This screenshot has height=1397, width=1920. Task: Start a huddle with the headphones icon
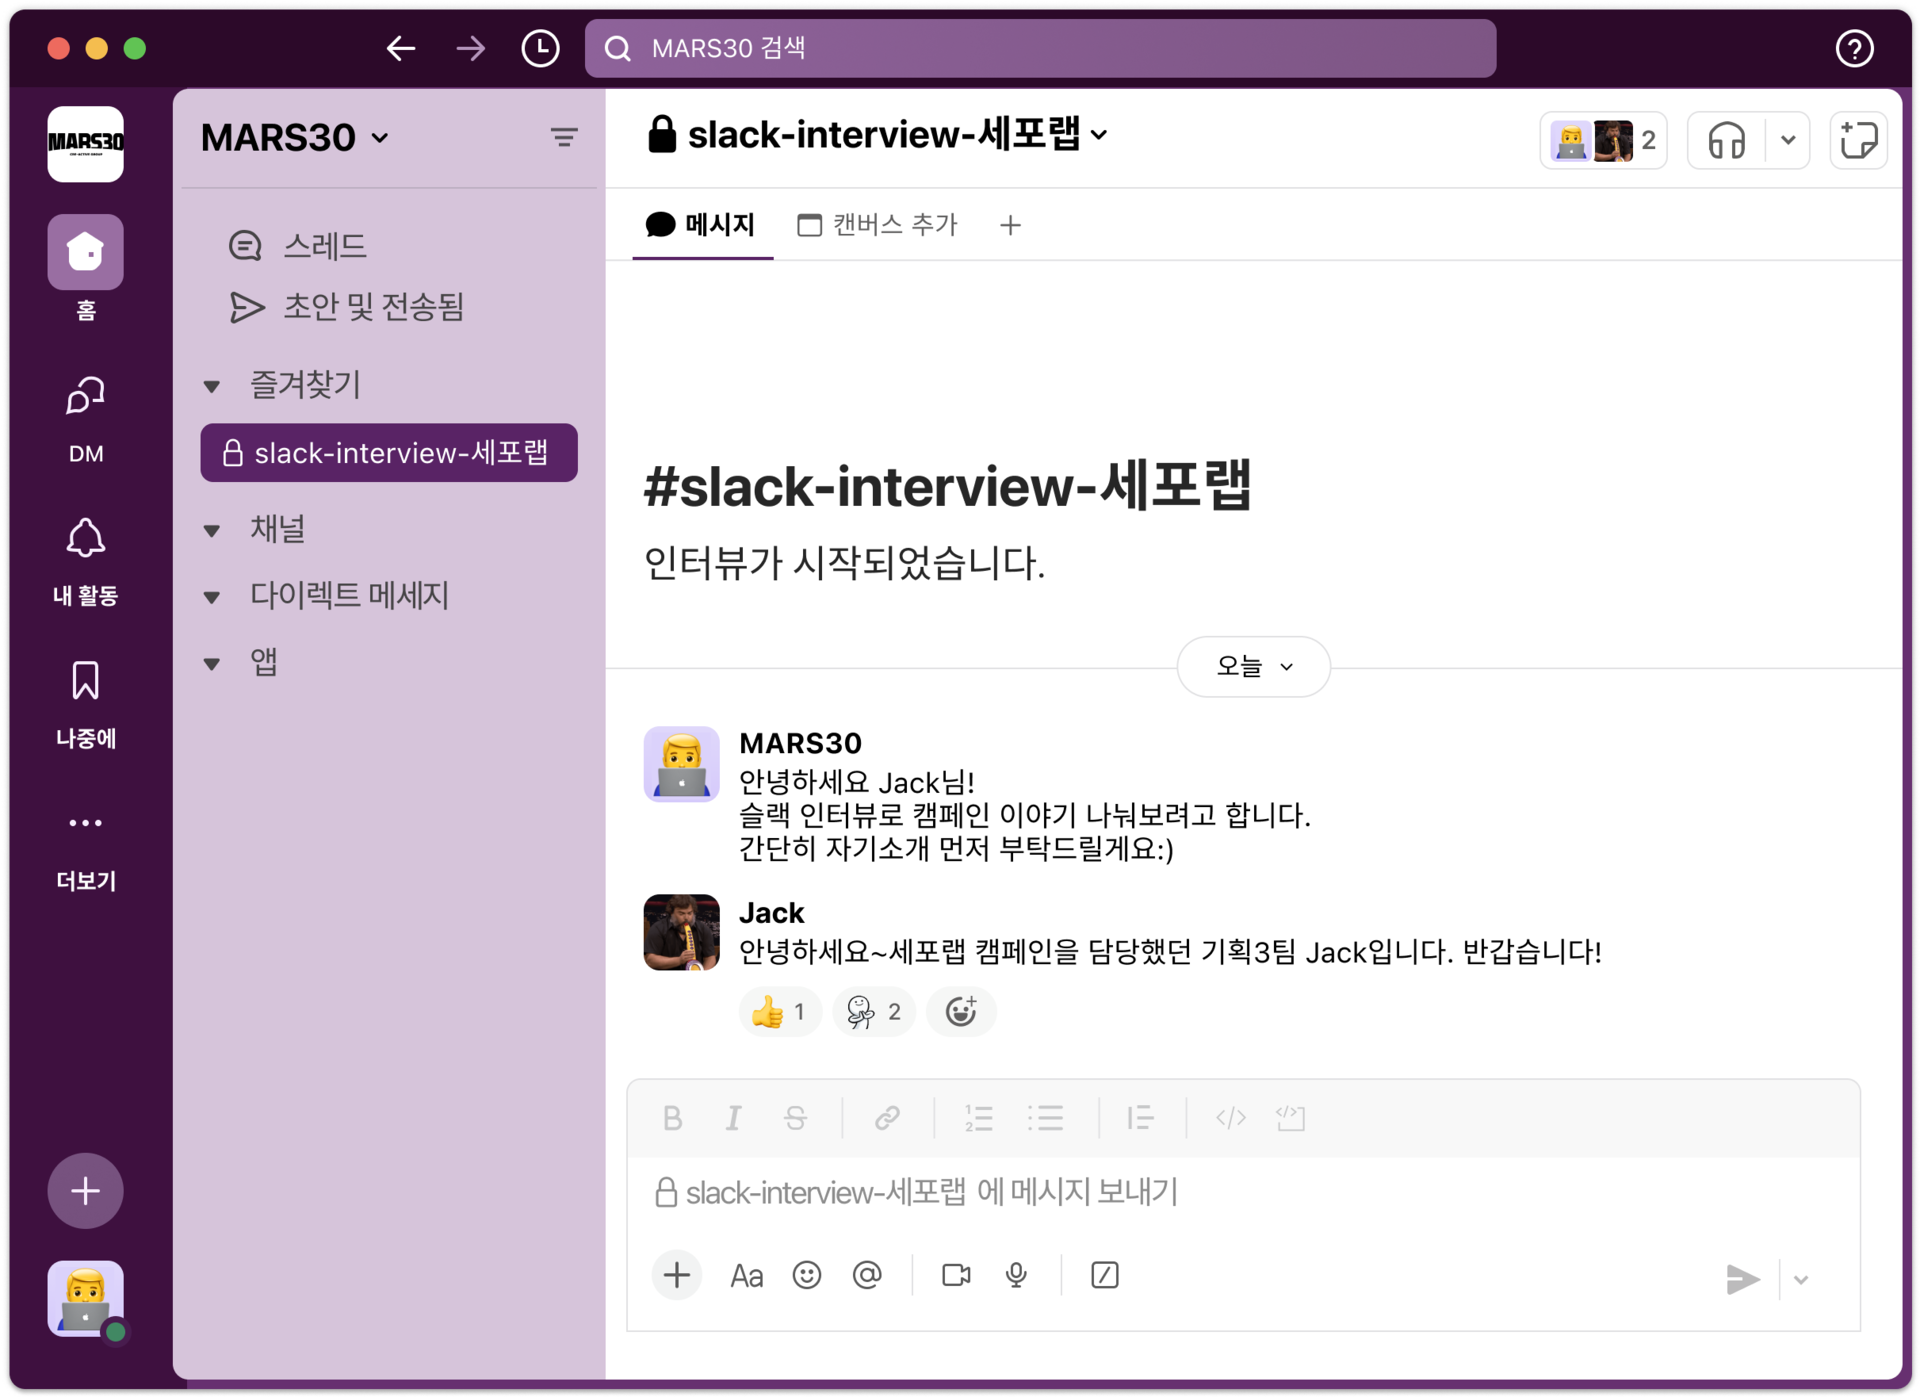1726,140
